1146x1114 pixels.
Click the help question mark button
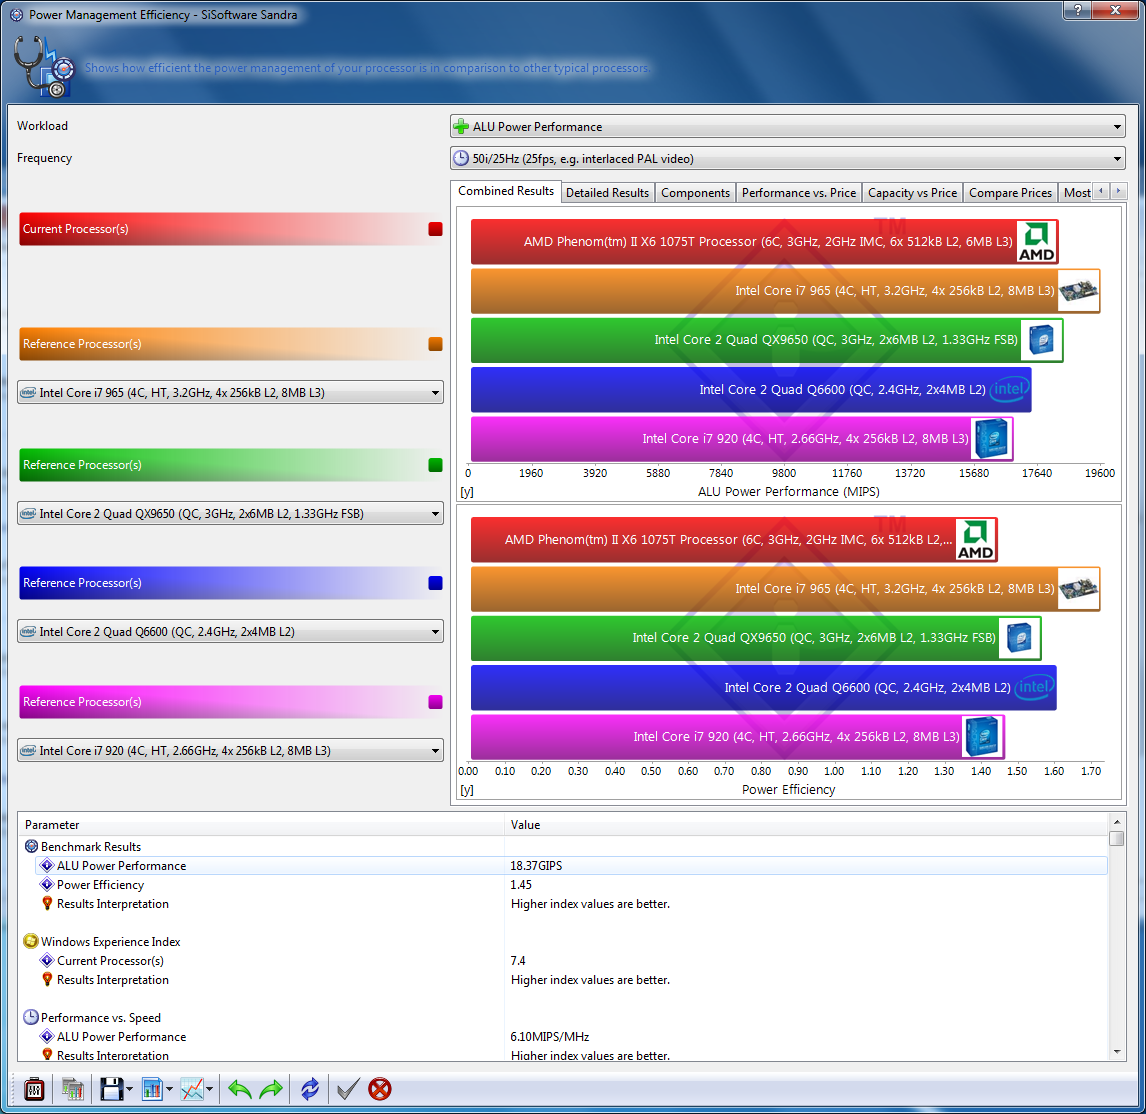(x=1077, y=10)
